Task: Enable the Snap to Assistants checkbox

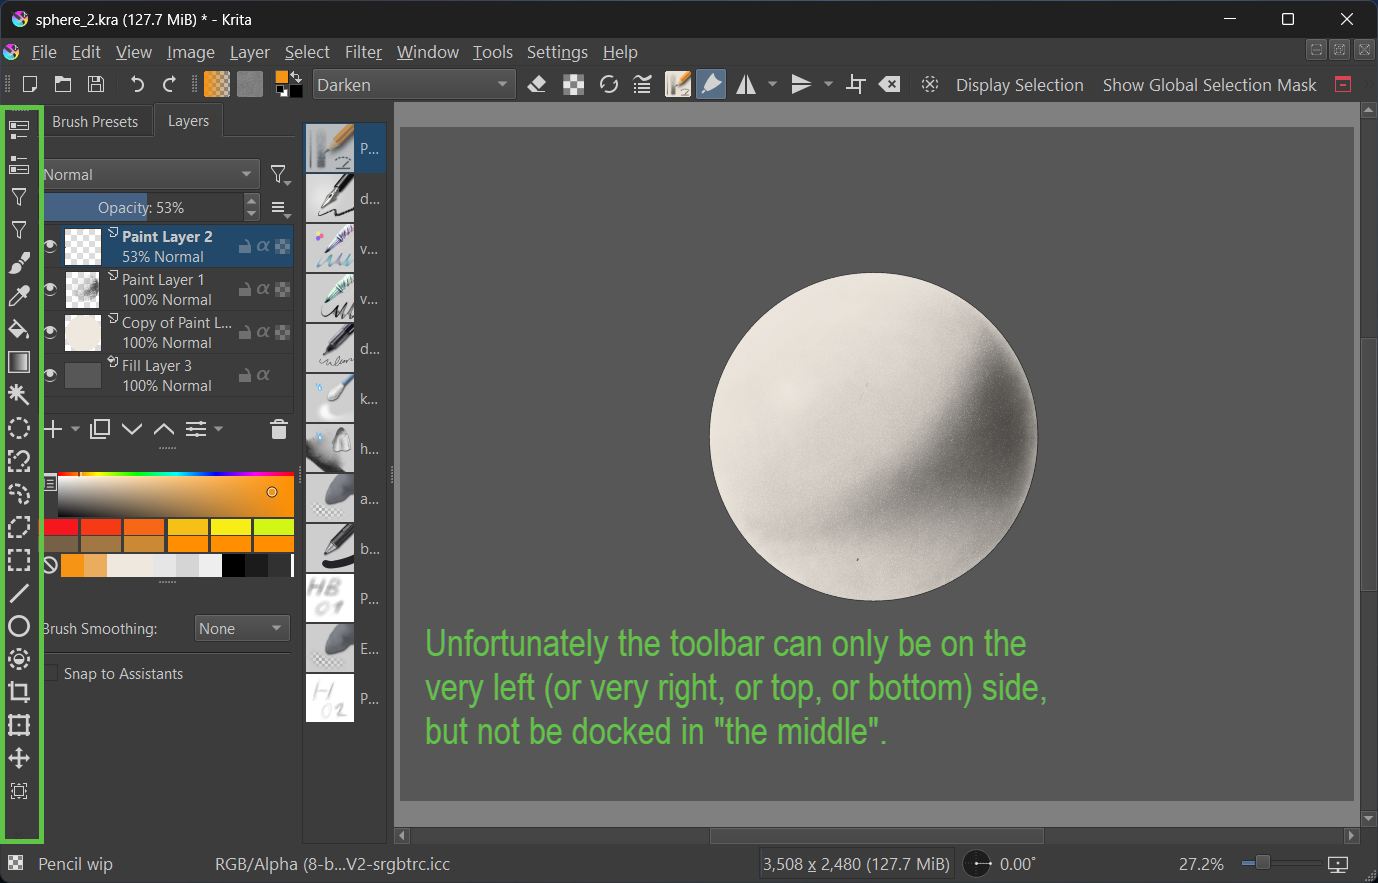Action: click(x=51, y=674)
